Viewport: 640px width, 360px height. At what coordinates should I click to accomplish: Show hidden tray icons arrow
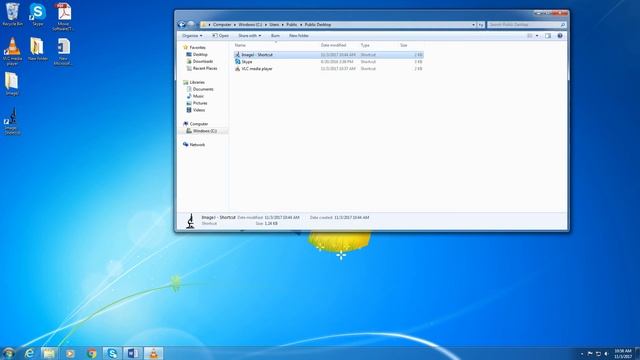click(582, 354)
